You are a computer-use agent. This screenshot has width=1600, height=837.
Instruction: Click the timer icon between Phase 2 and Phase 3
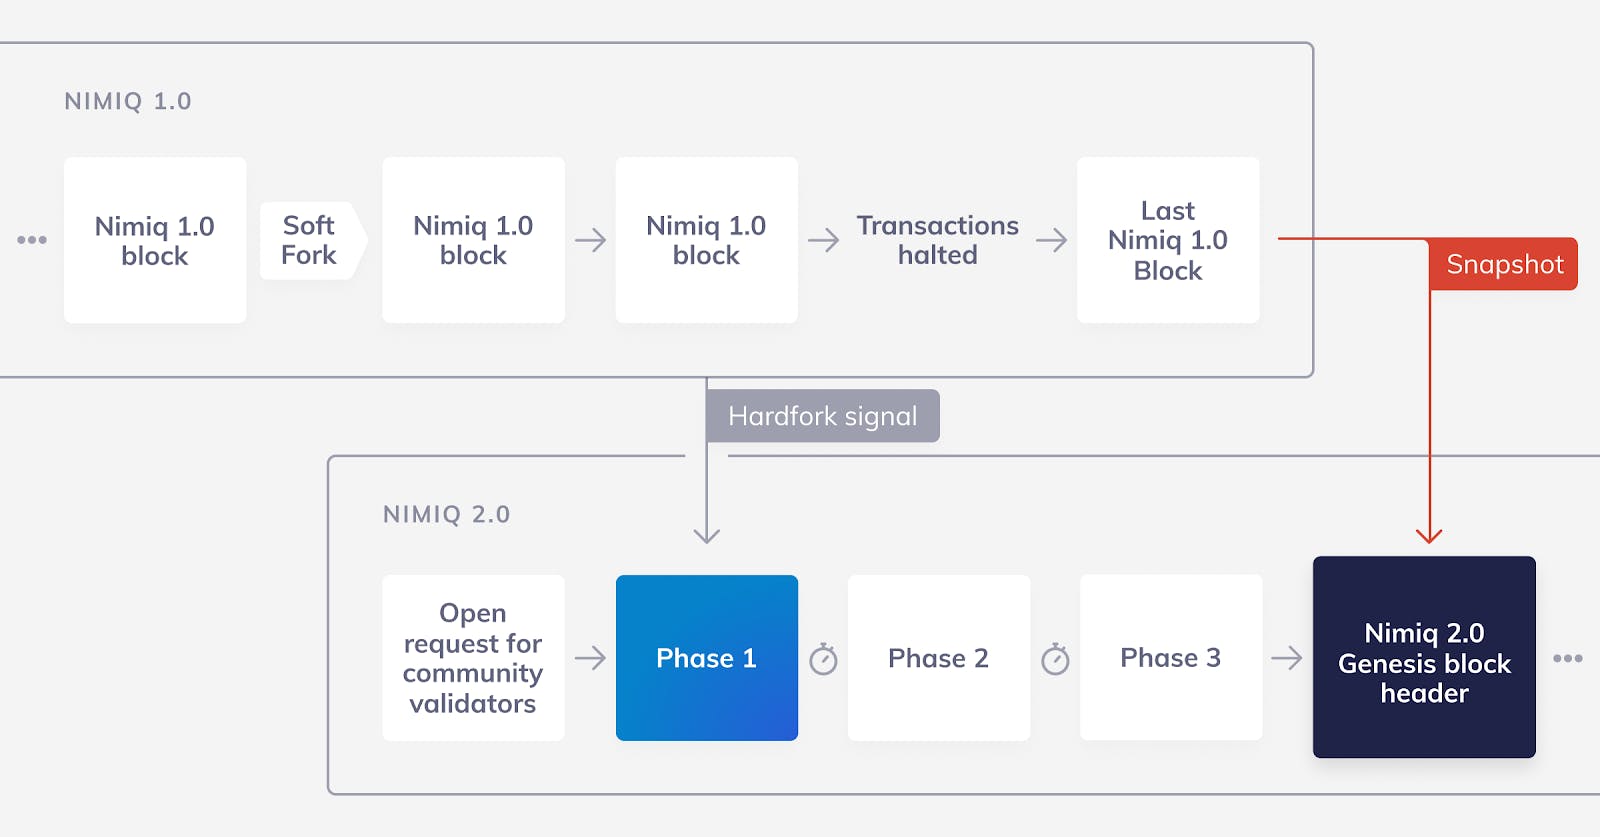[x=1055, y=659]
